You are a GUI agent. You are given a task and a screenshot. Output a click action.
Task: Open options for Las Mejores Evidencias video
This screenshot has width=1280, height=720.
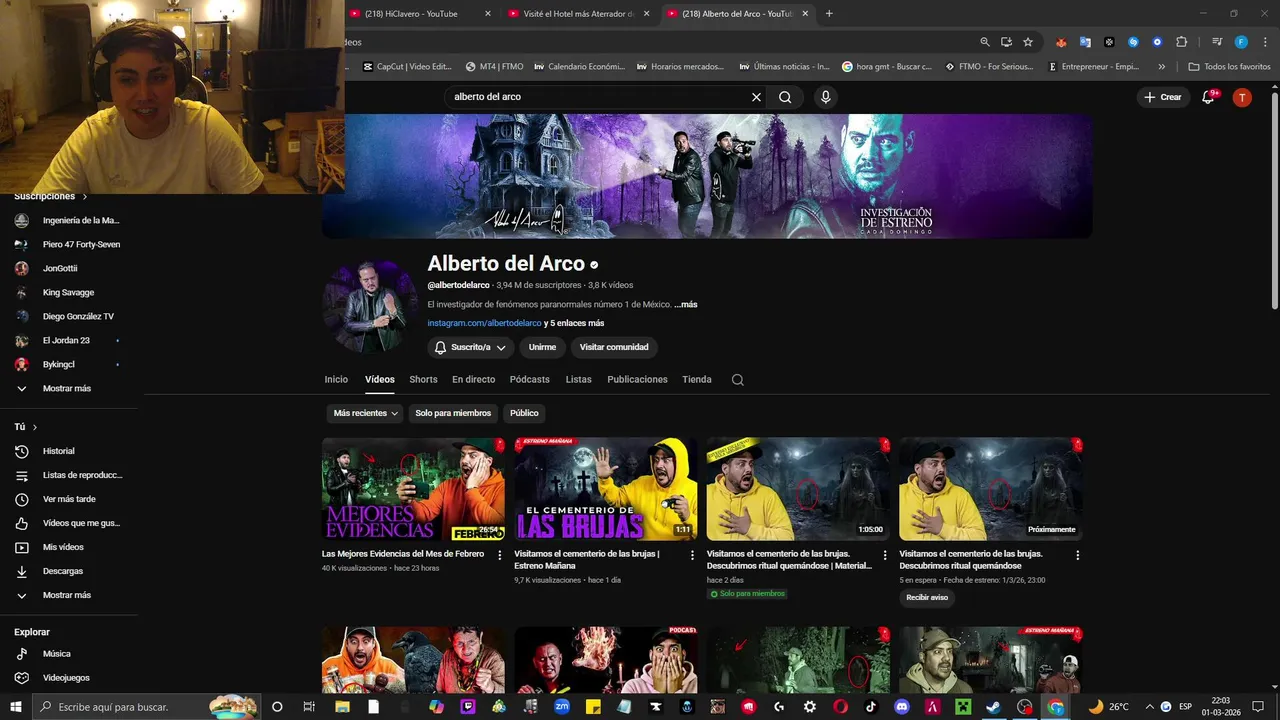pyautogui.click(x=500, y=555)
